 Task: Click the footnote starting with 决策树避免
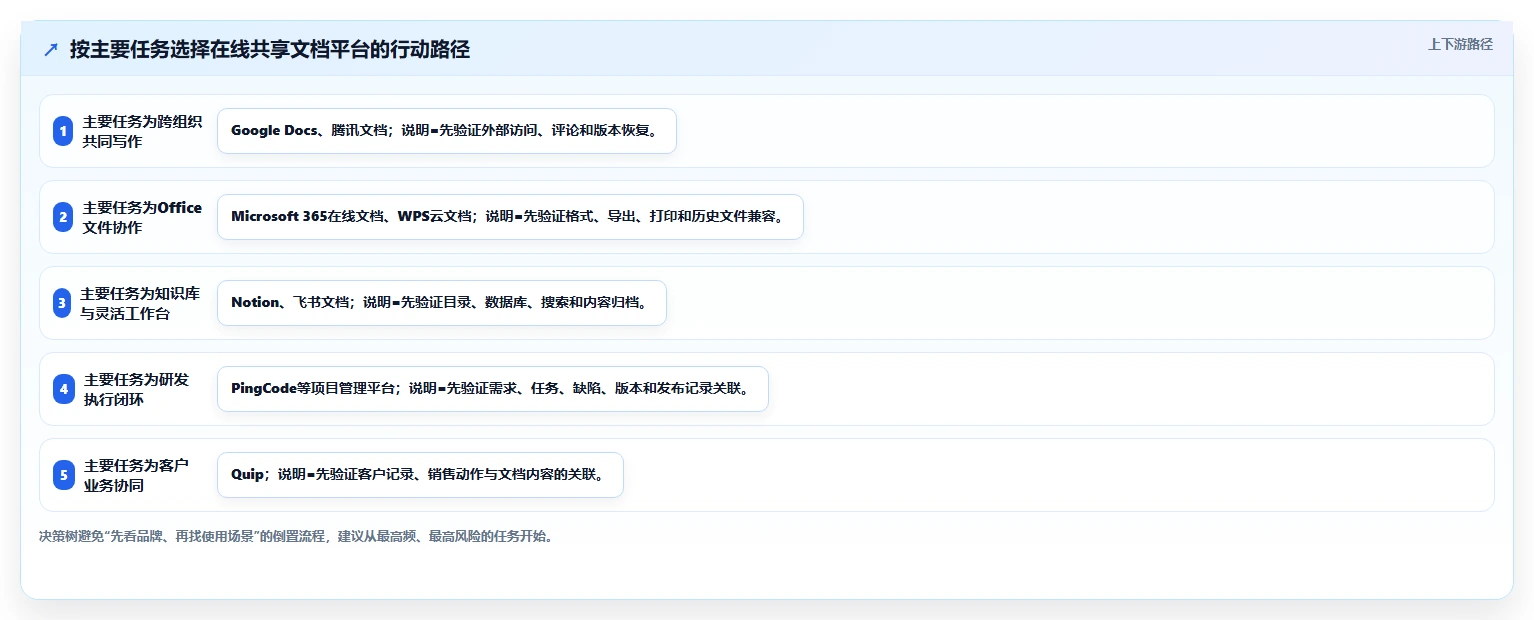pyautogui.click(x=296, y=536)
